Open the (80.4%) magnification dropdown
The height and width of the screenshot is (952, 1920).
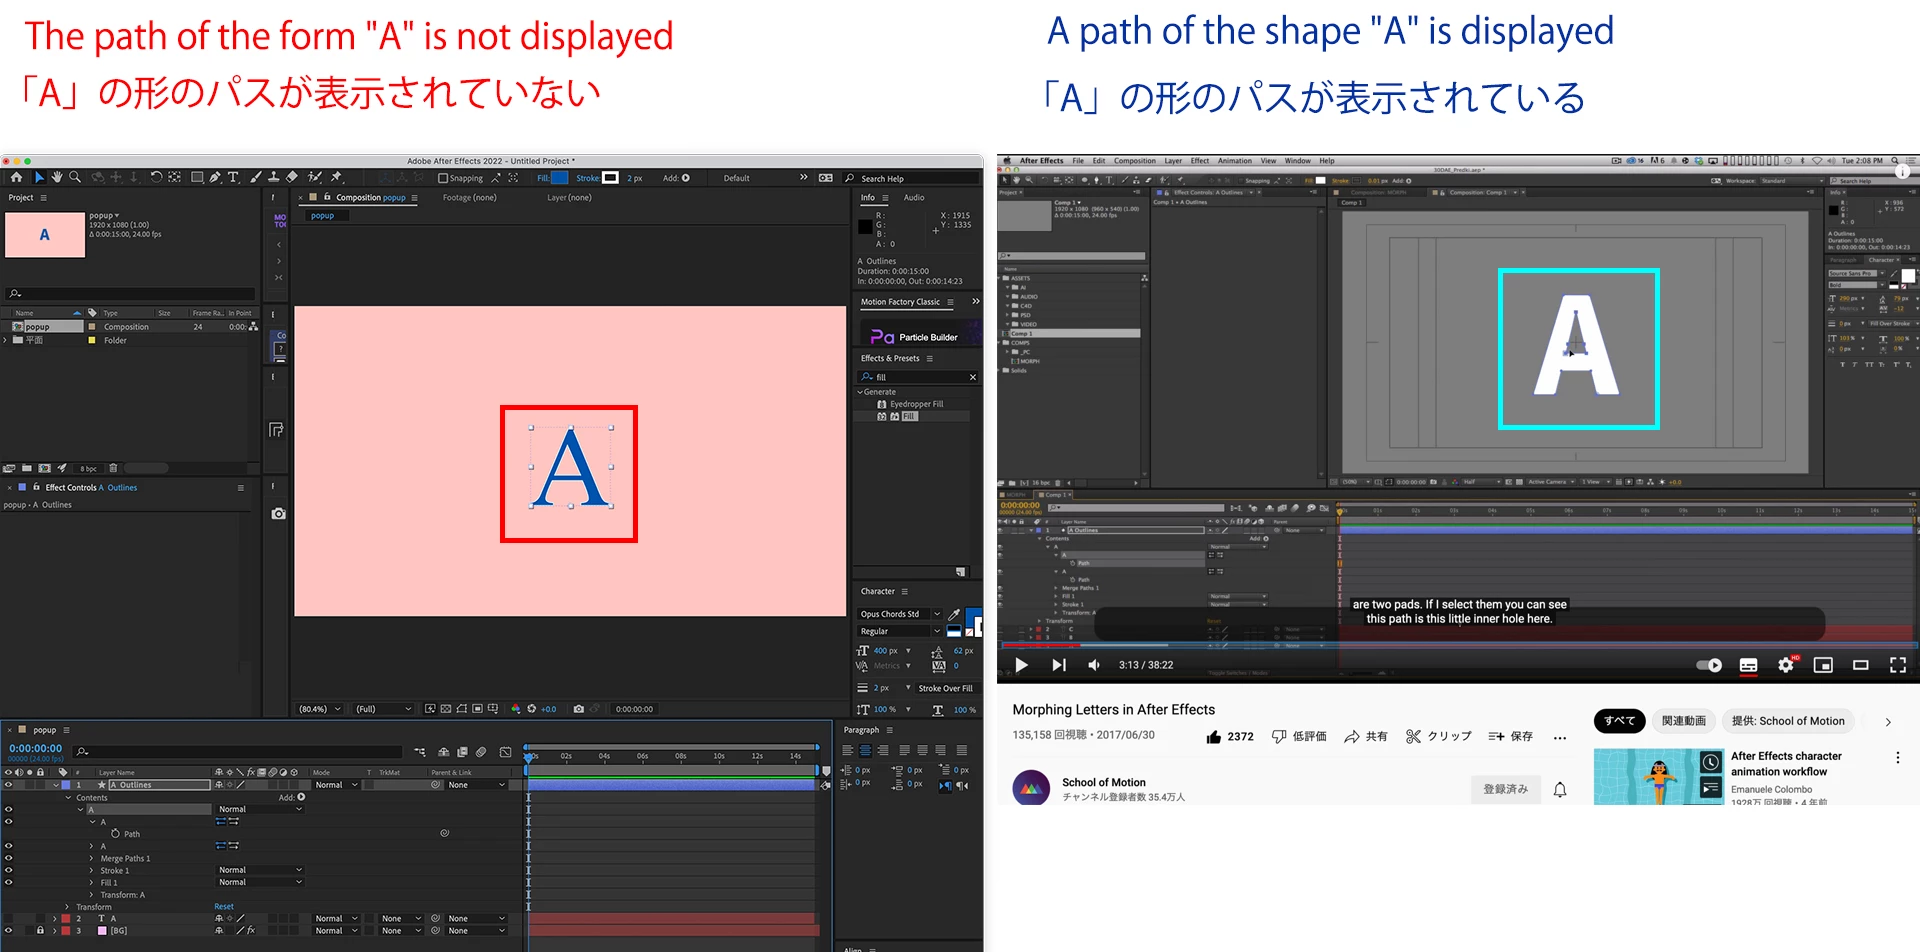320,709
